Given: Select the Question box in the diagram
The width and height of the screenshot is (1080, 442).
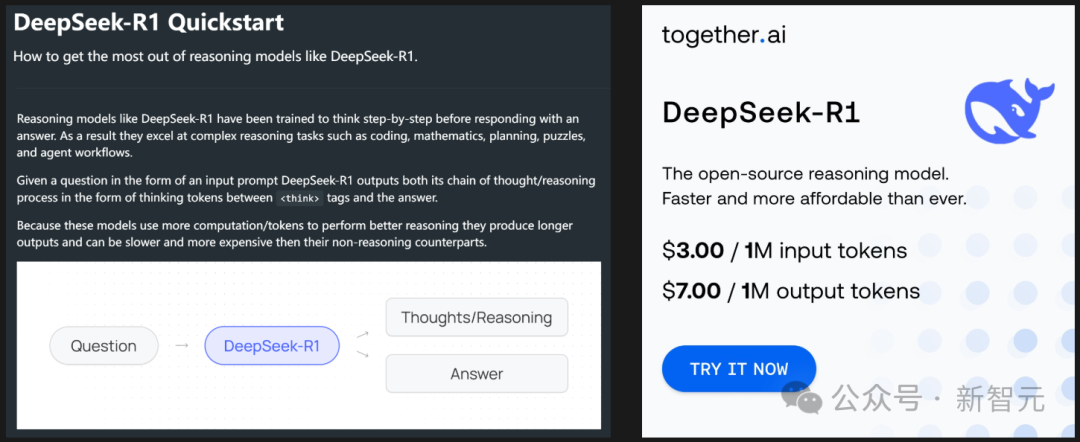Looking at the screenshot, I should click(x=104, y=346).
